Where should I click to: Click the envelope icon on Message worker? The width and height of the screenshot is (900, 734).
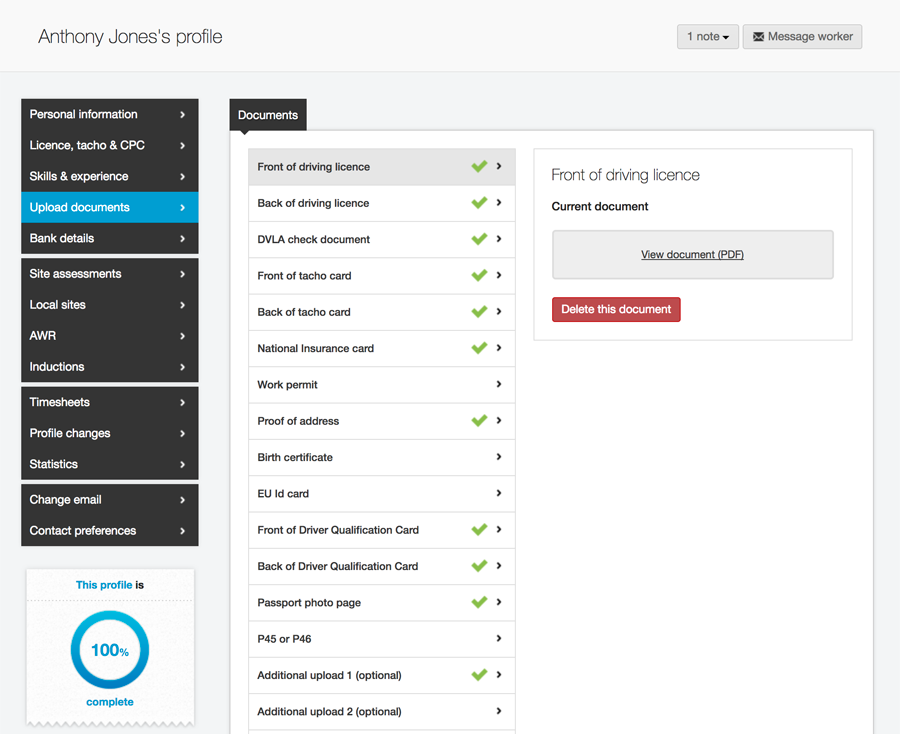[758, 37]
